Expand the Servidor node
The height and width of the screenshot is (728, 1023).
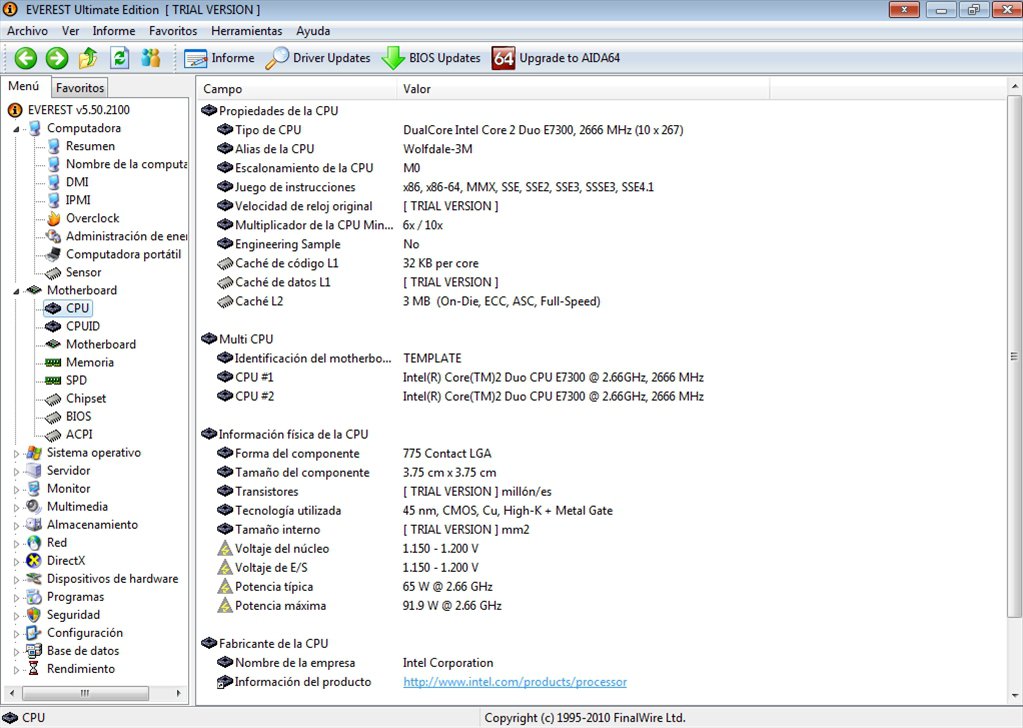[16, 471]
